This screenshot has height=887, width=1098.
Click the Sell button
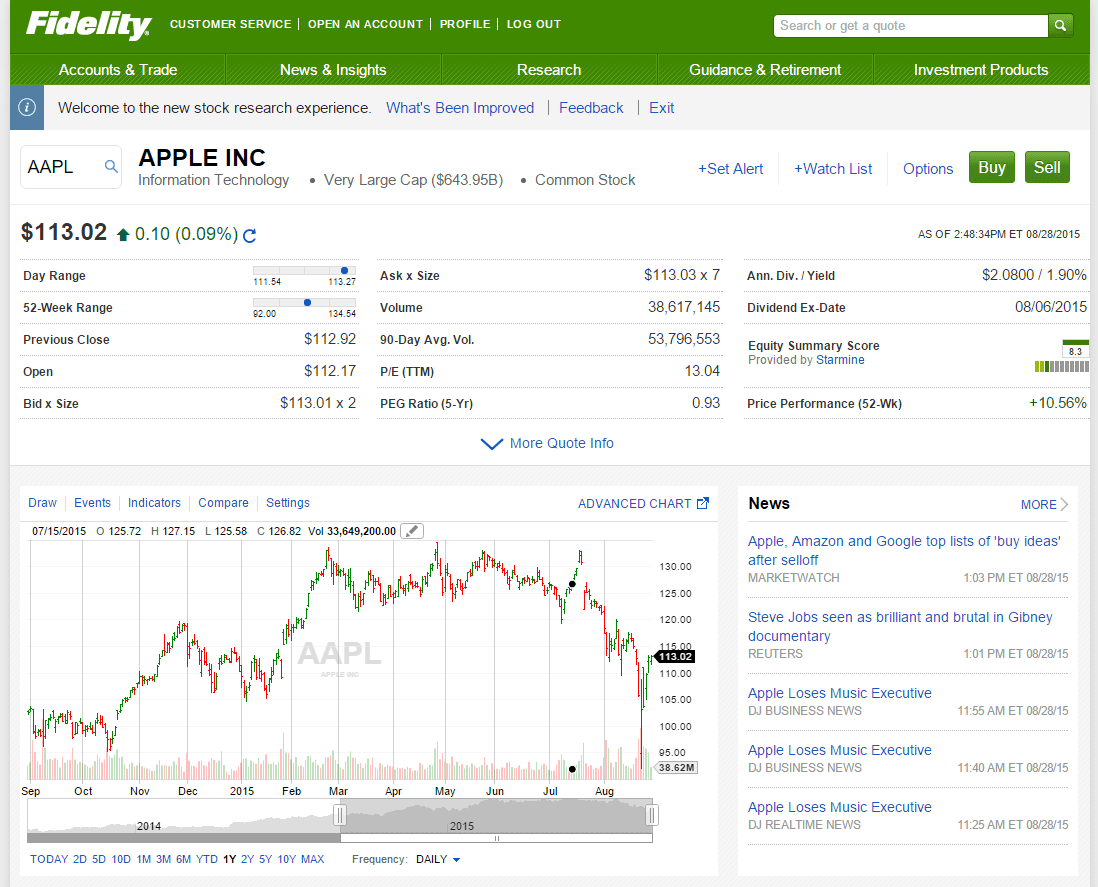1047,167
